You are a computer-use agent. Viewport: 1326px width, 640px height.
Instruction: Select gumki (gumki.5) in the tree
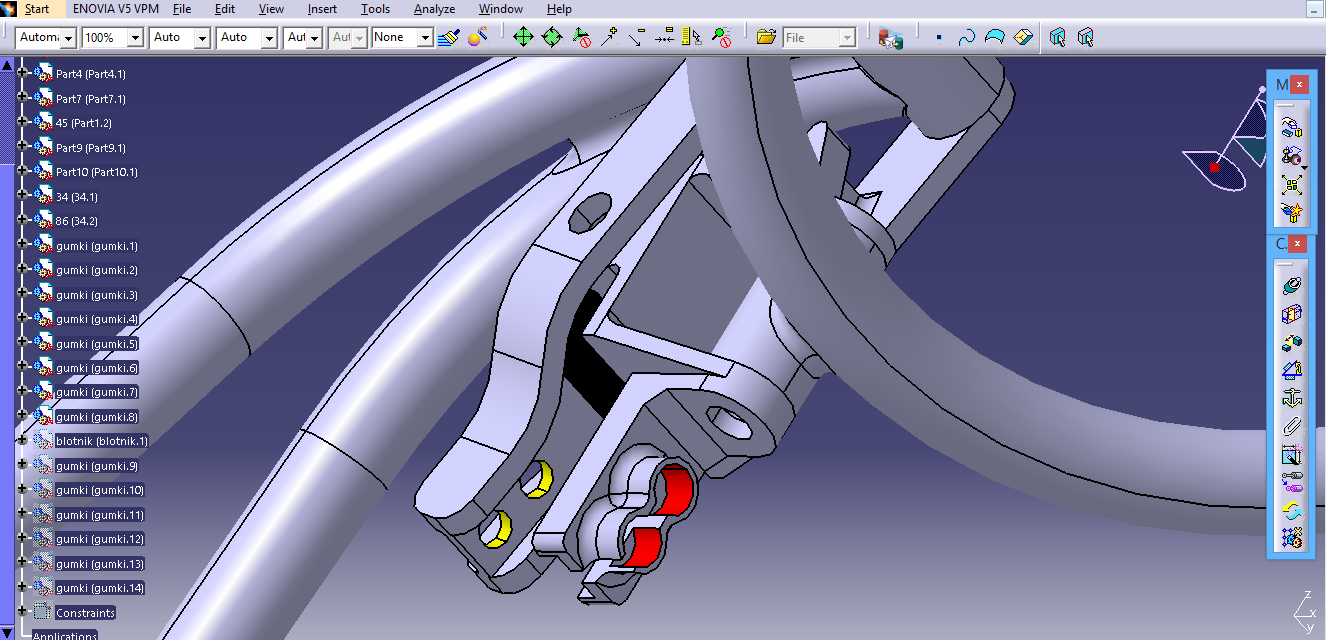[x=97, y=344]
